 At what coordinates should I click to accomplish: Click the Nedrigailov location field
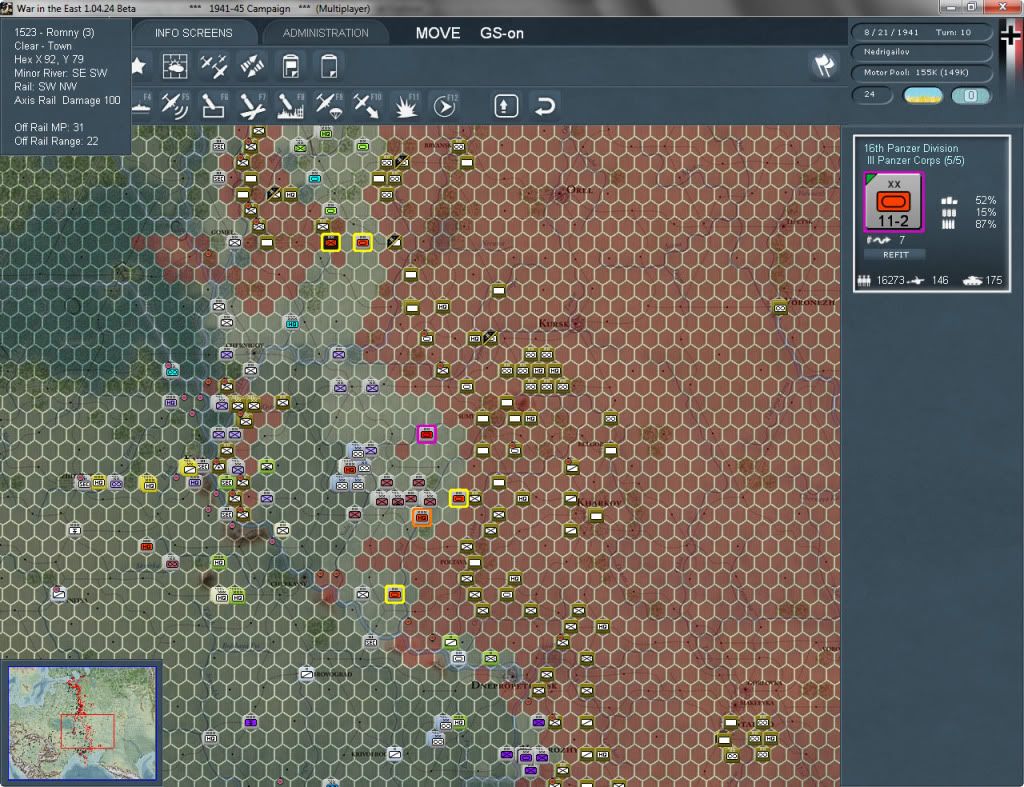click(920, 52)
